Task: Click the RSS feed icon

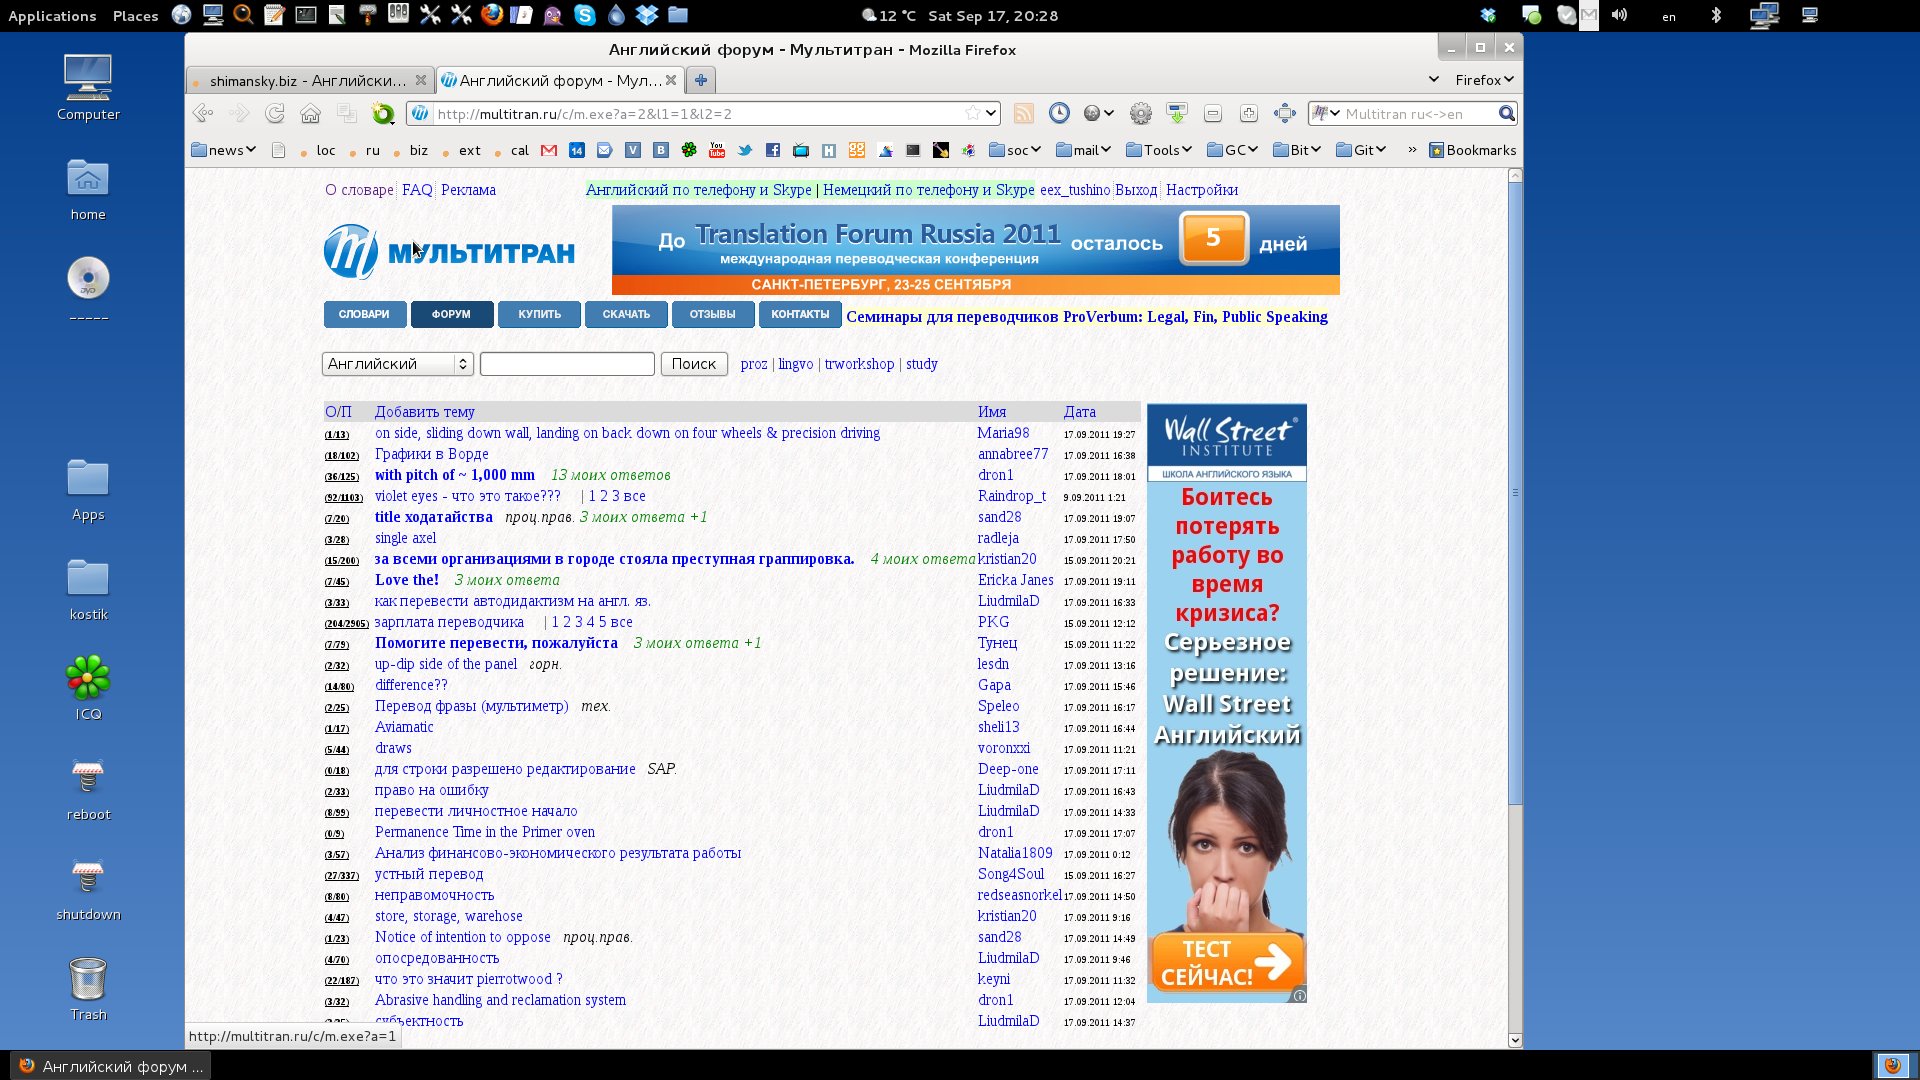Action: click(1024, 114)
